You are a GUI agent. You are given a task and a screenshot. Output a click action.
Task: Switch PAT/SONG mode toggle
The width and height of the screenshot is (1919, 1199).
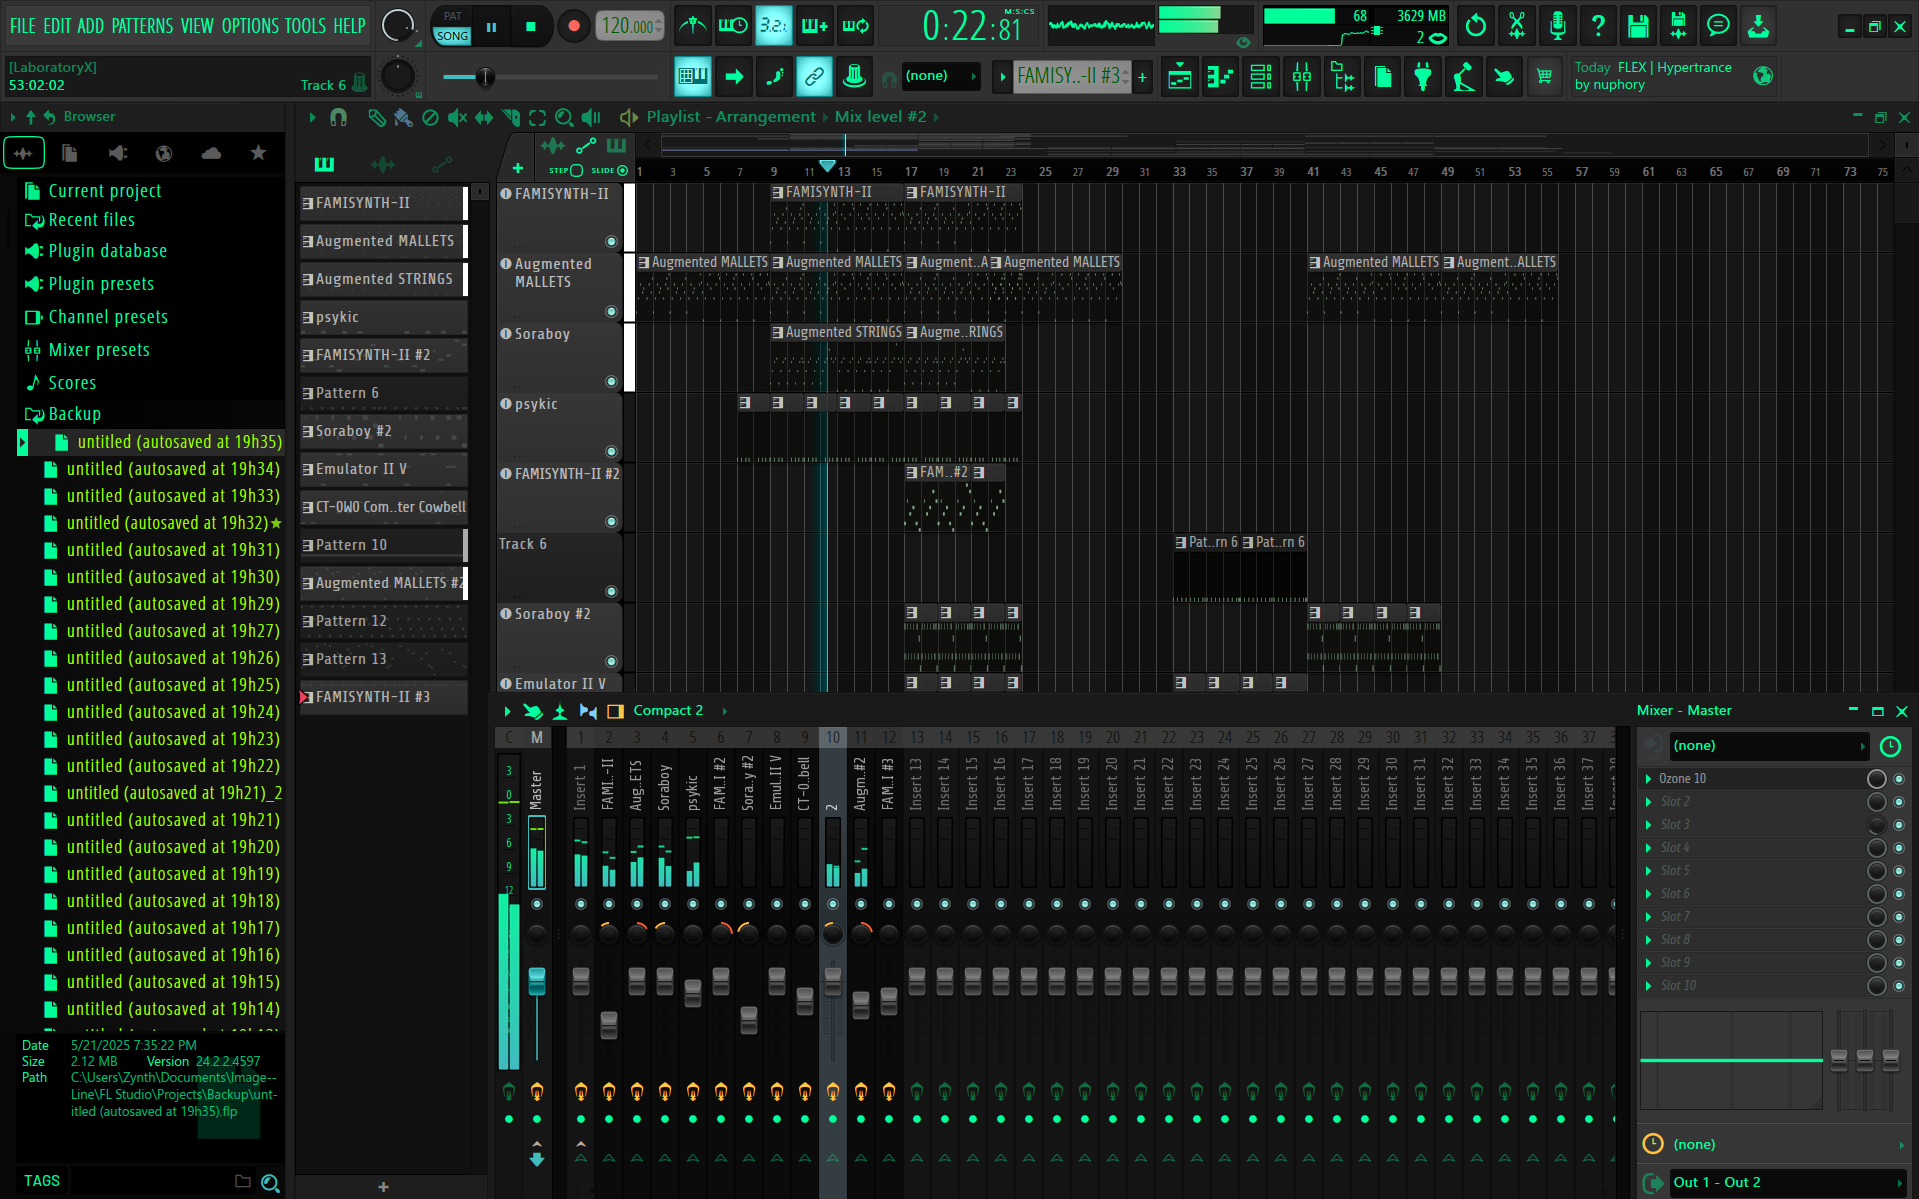pyautogui.click(x=452, y=27)
